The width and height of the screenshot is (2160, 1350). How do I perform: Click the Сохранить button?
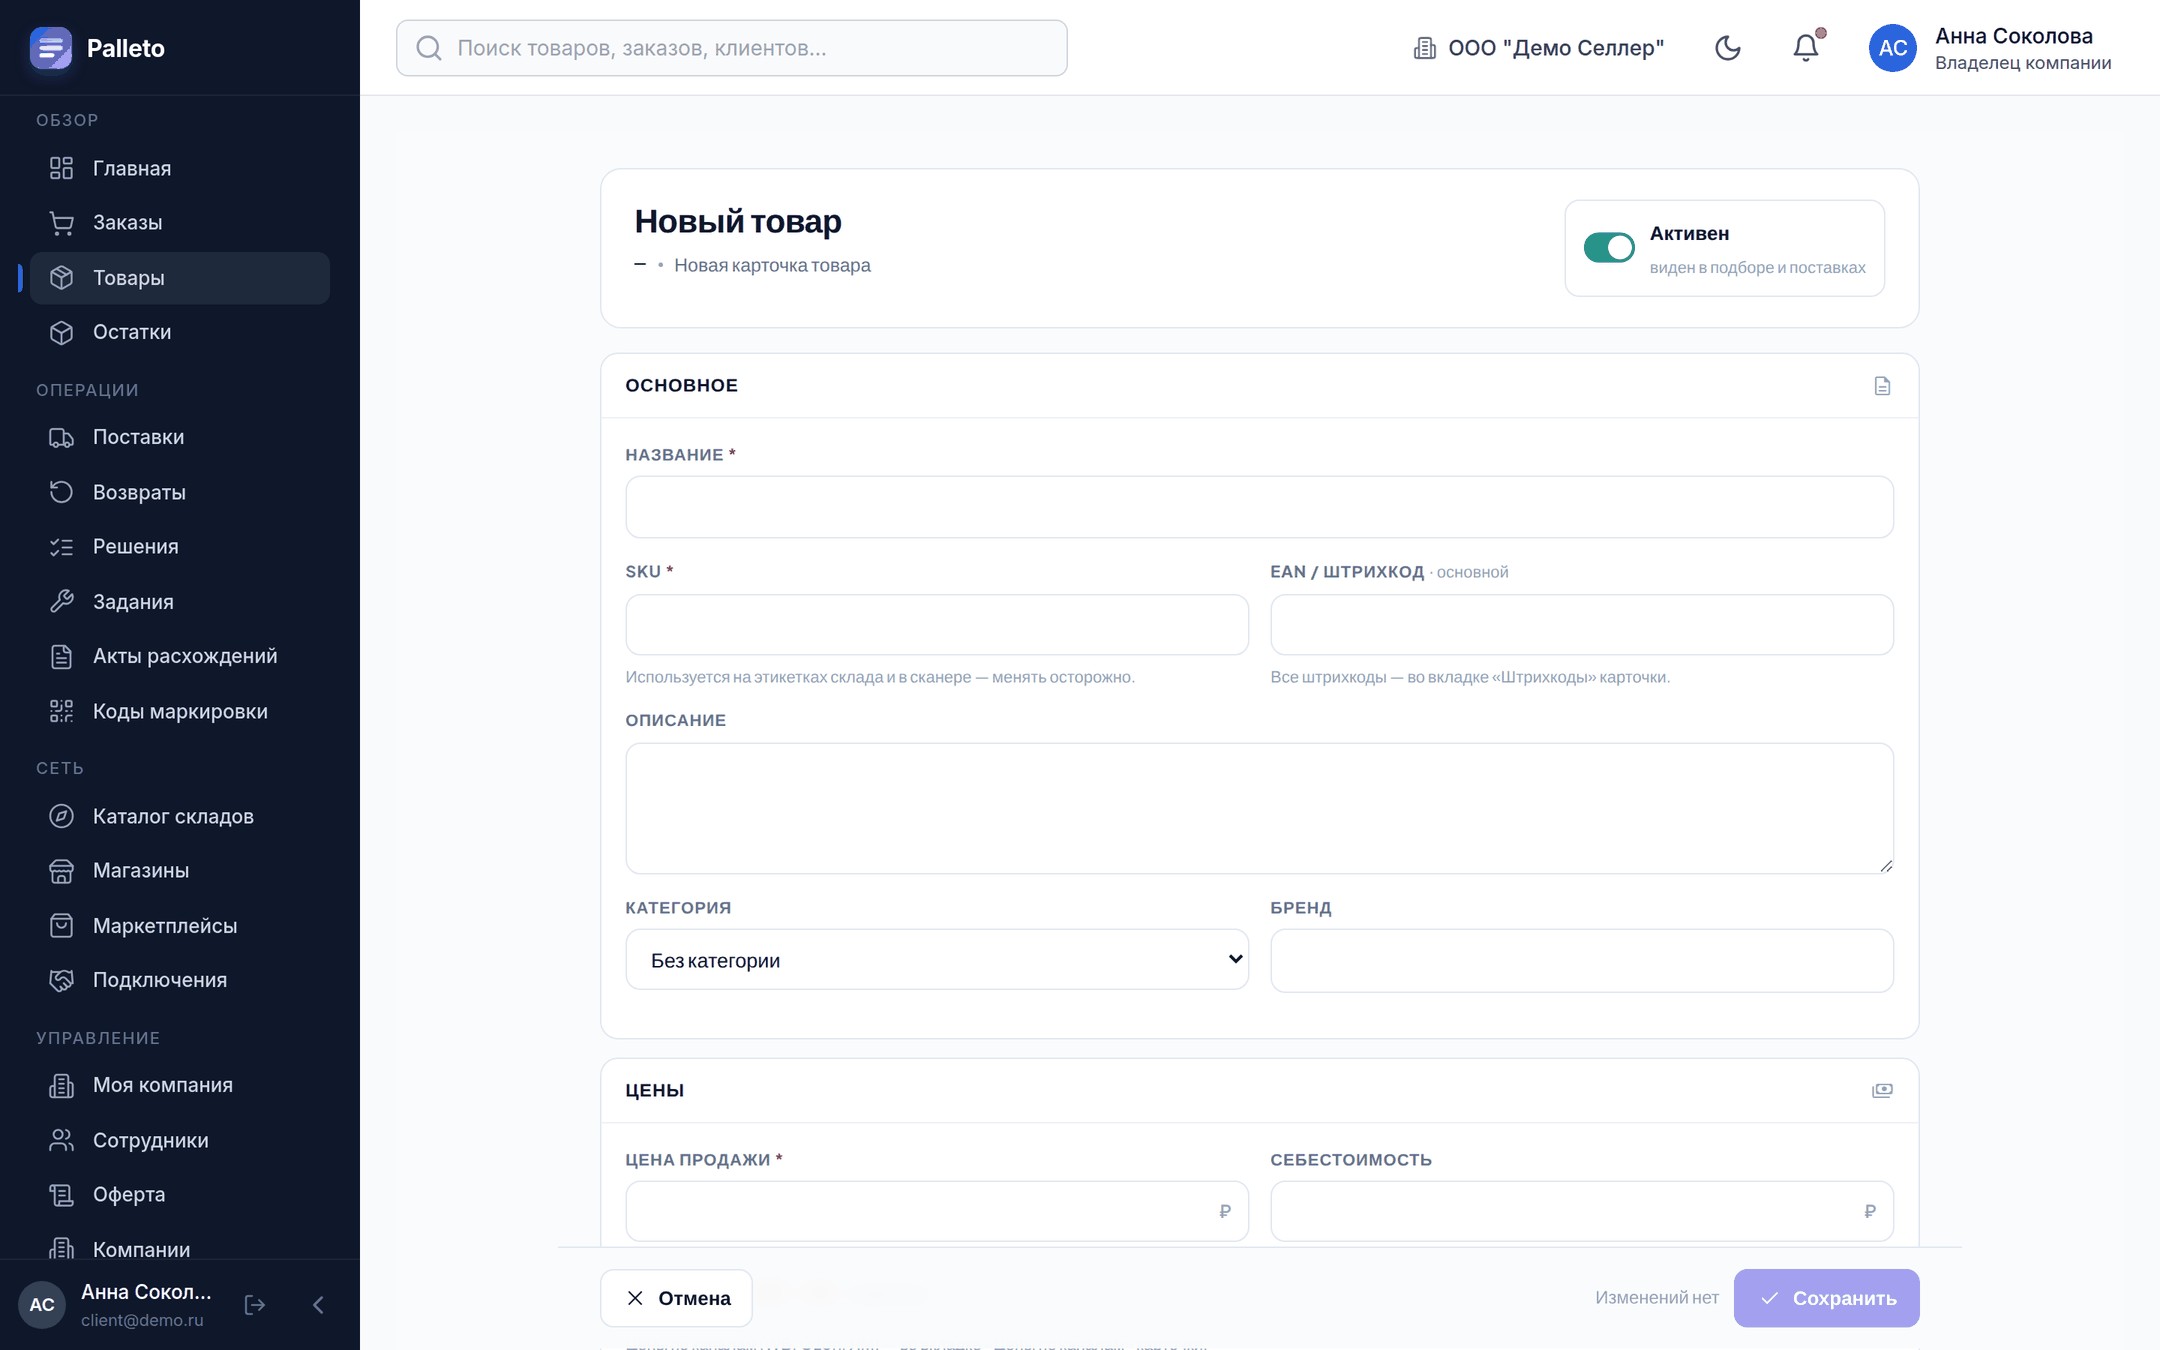pyautogui.click(x=1826, y=1298)
